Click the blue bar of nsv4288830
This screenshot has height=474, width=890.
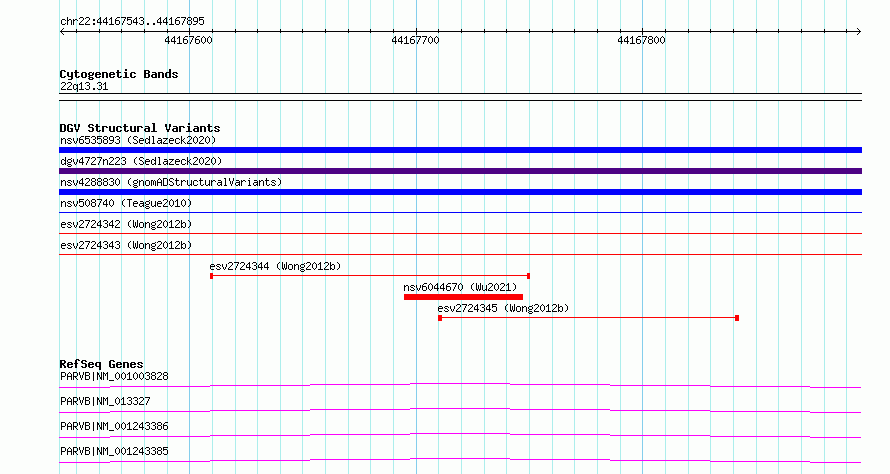tap(460, 192)
